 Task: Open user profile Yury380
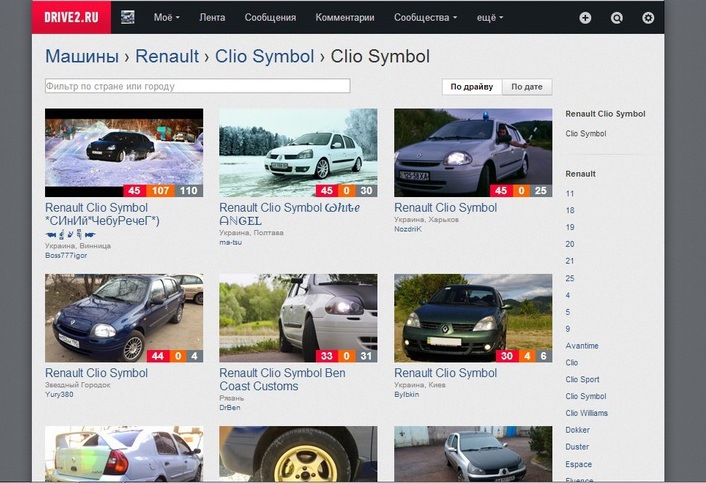[59, 394]
